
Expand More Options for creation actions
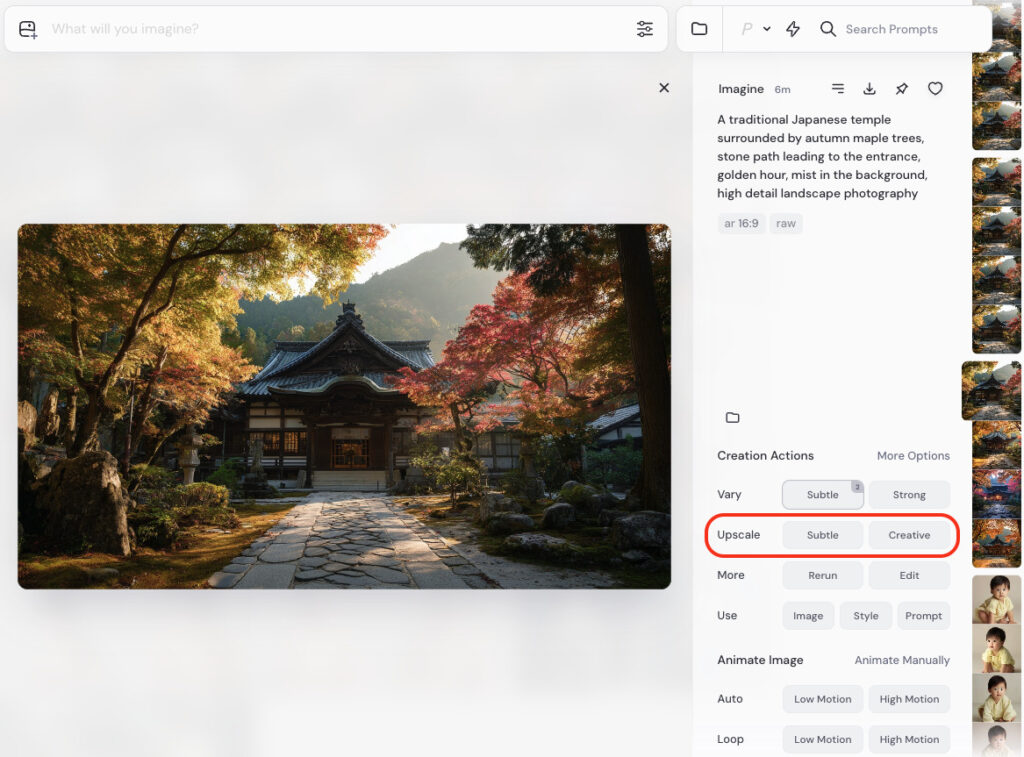913,456
